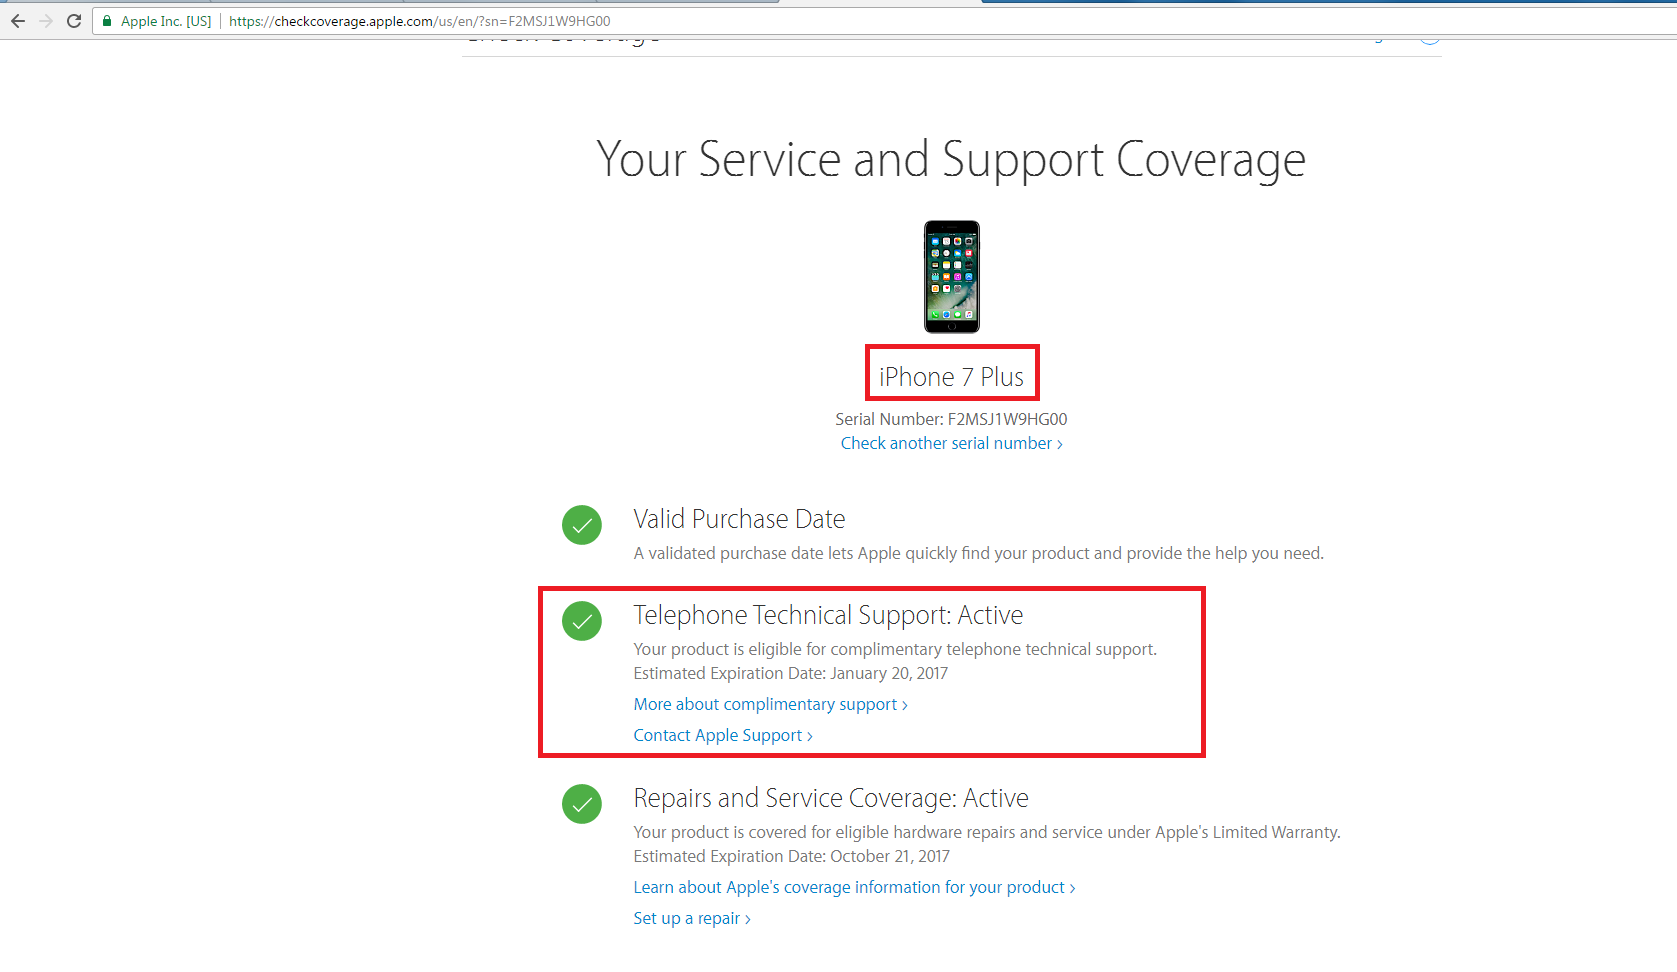Click the green checkmark beside Valid Purchase Date
The width and height of the screenshot is (1677, 972).
pos(582,525)
